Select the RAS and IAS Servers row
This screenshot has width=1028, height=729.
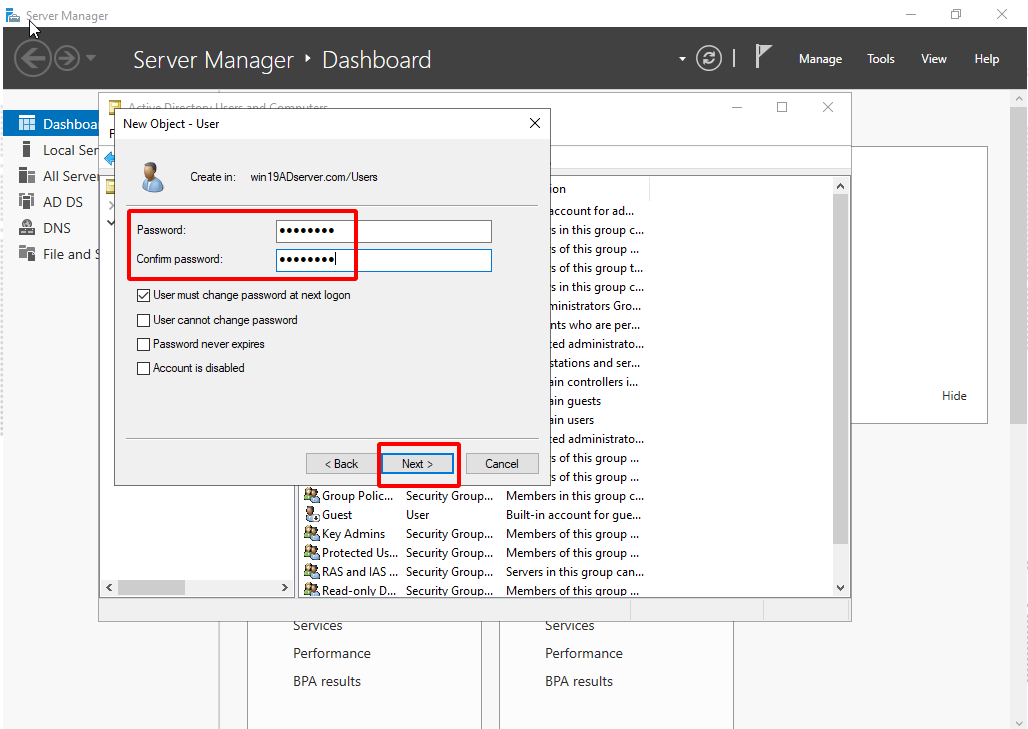(473, 572)
